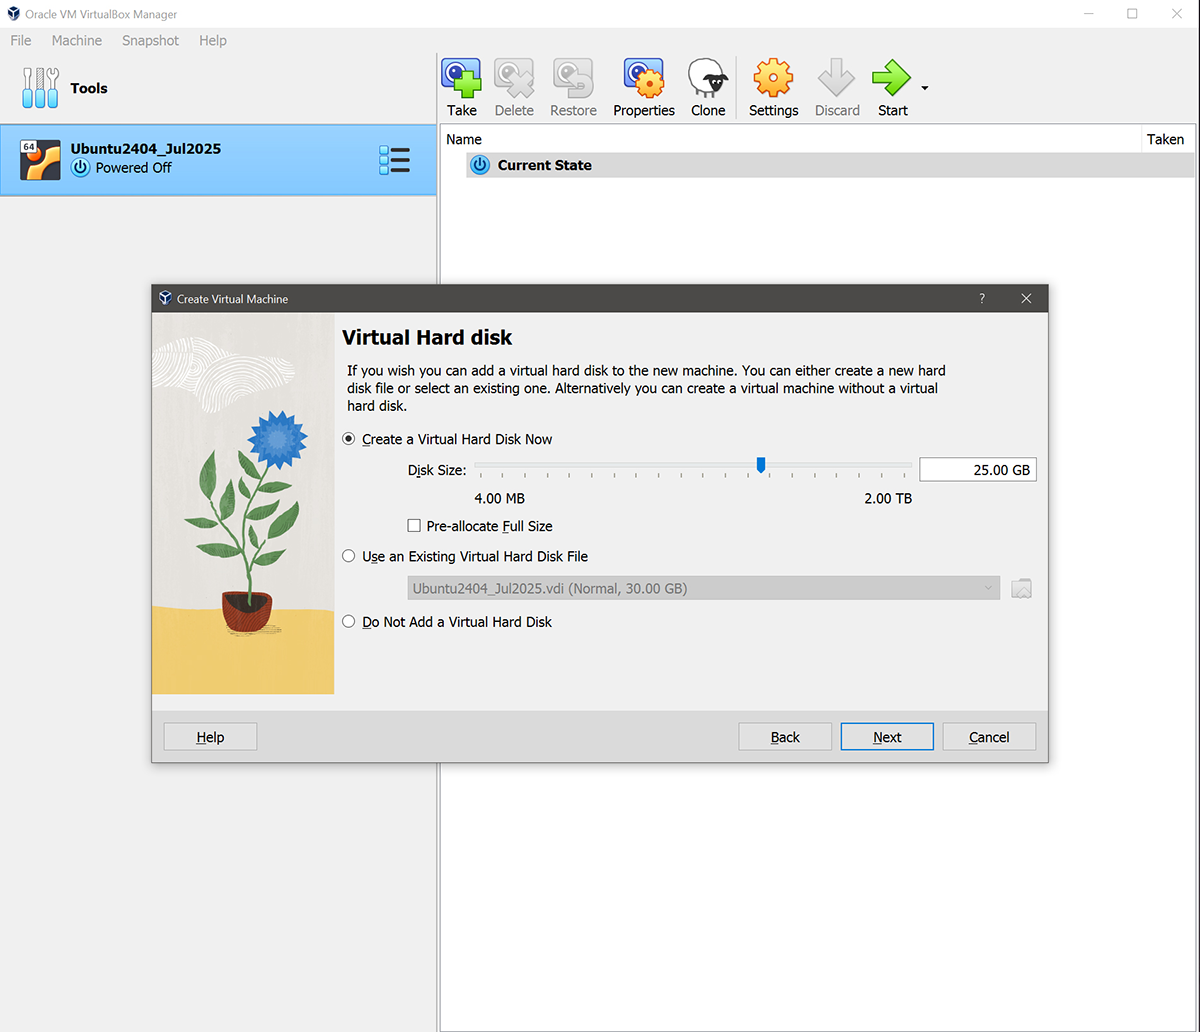Click the 4.00 MB minimum size label
Screen dimensions: 1200x1032
(x=499, y=498)
